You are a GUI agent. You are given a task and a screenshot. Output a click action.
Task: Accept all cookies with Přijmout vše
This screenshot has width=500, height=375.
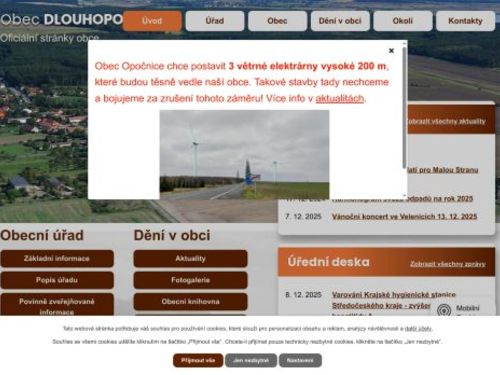(198, 360)
